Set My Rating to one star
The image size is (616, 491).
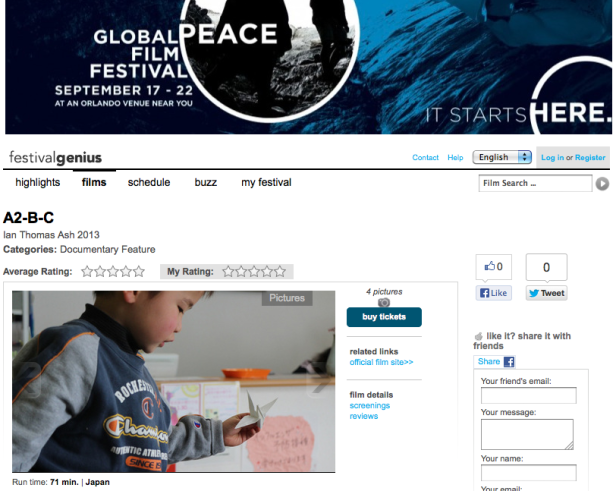pos(228,271)
